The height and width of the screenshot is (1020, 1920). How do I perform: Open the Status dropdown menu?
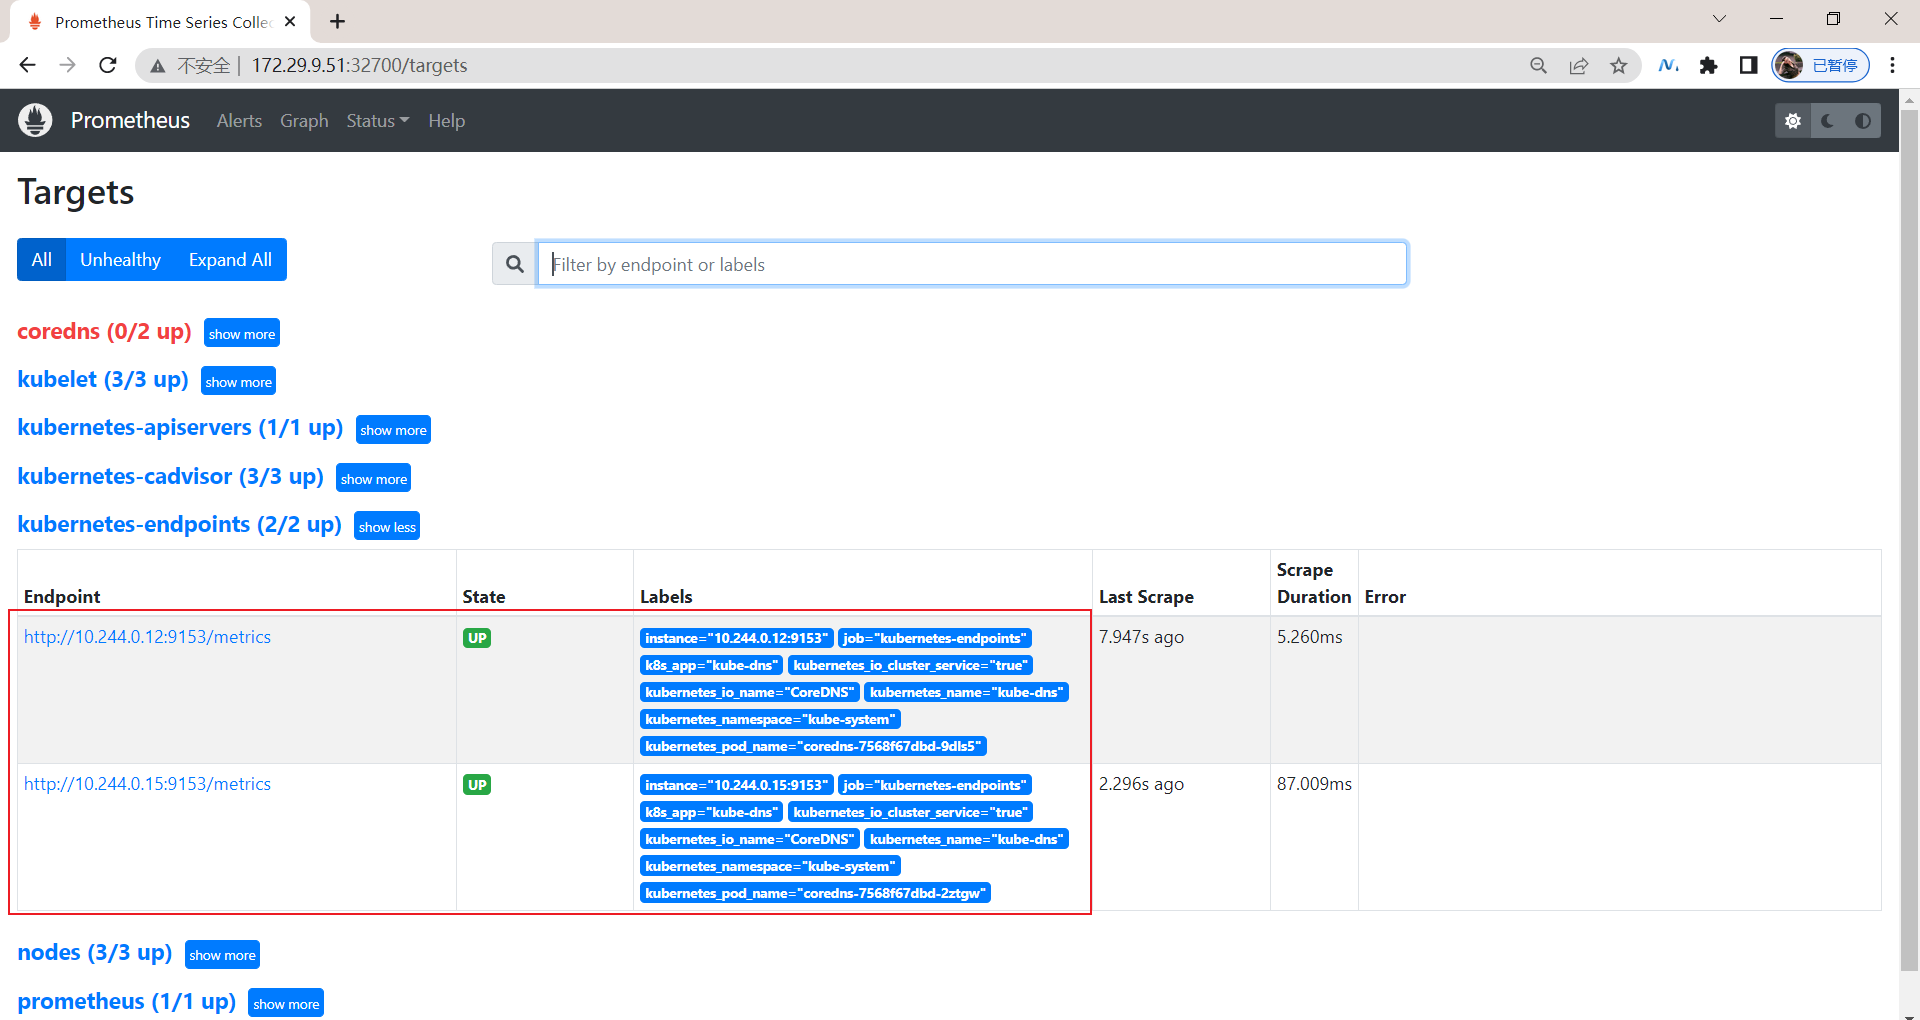[x=378, y=120]
